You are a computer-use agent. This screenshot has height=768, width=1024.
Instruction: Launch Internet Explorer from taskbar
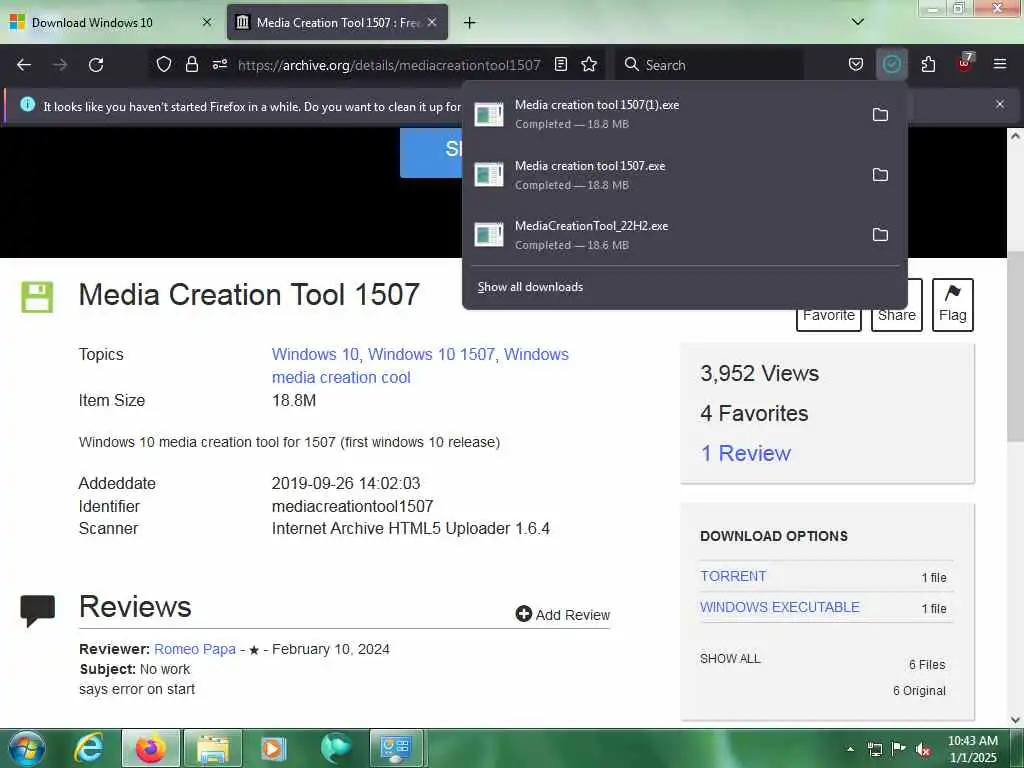point(88,748)
